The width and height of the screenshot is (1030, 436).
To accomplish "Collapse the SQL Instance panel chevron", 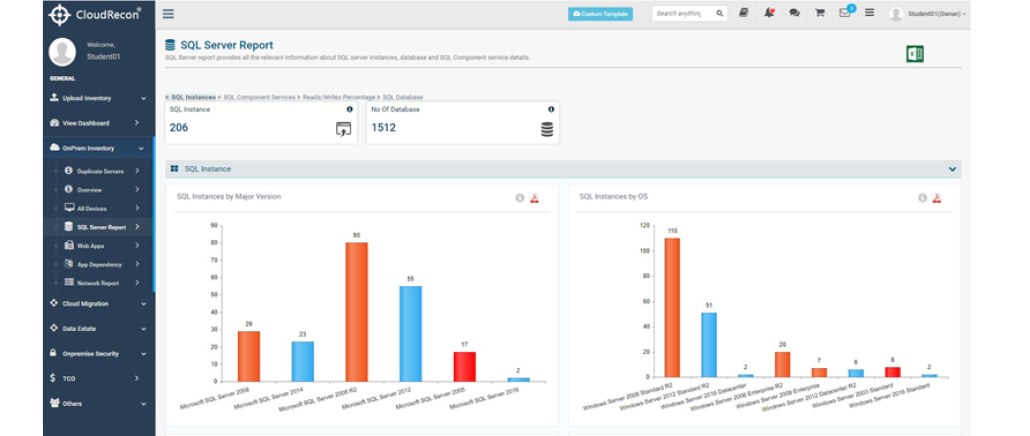I will pyautogui.click(x=952, y=169).
